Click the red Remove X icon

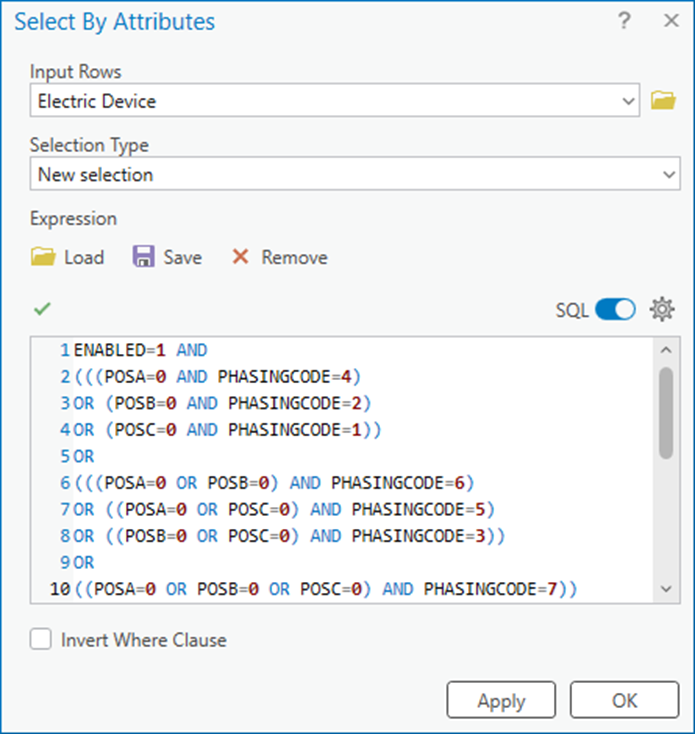[240, 257]
